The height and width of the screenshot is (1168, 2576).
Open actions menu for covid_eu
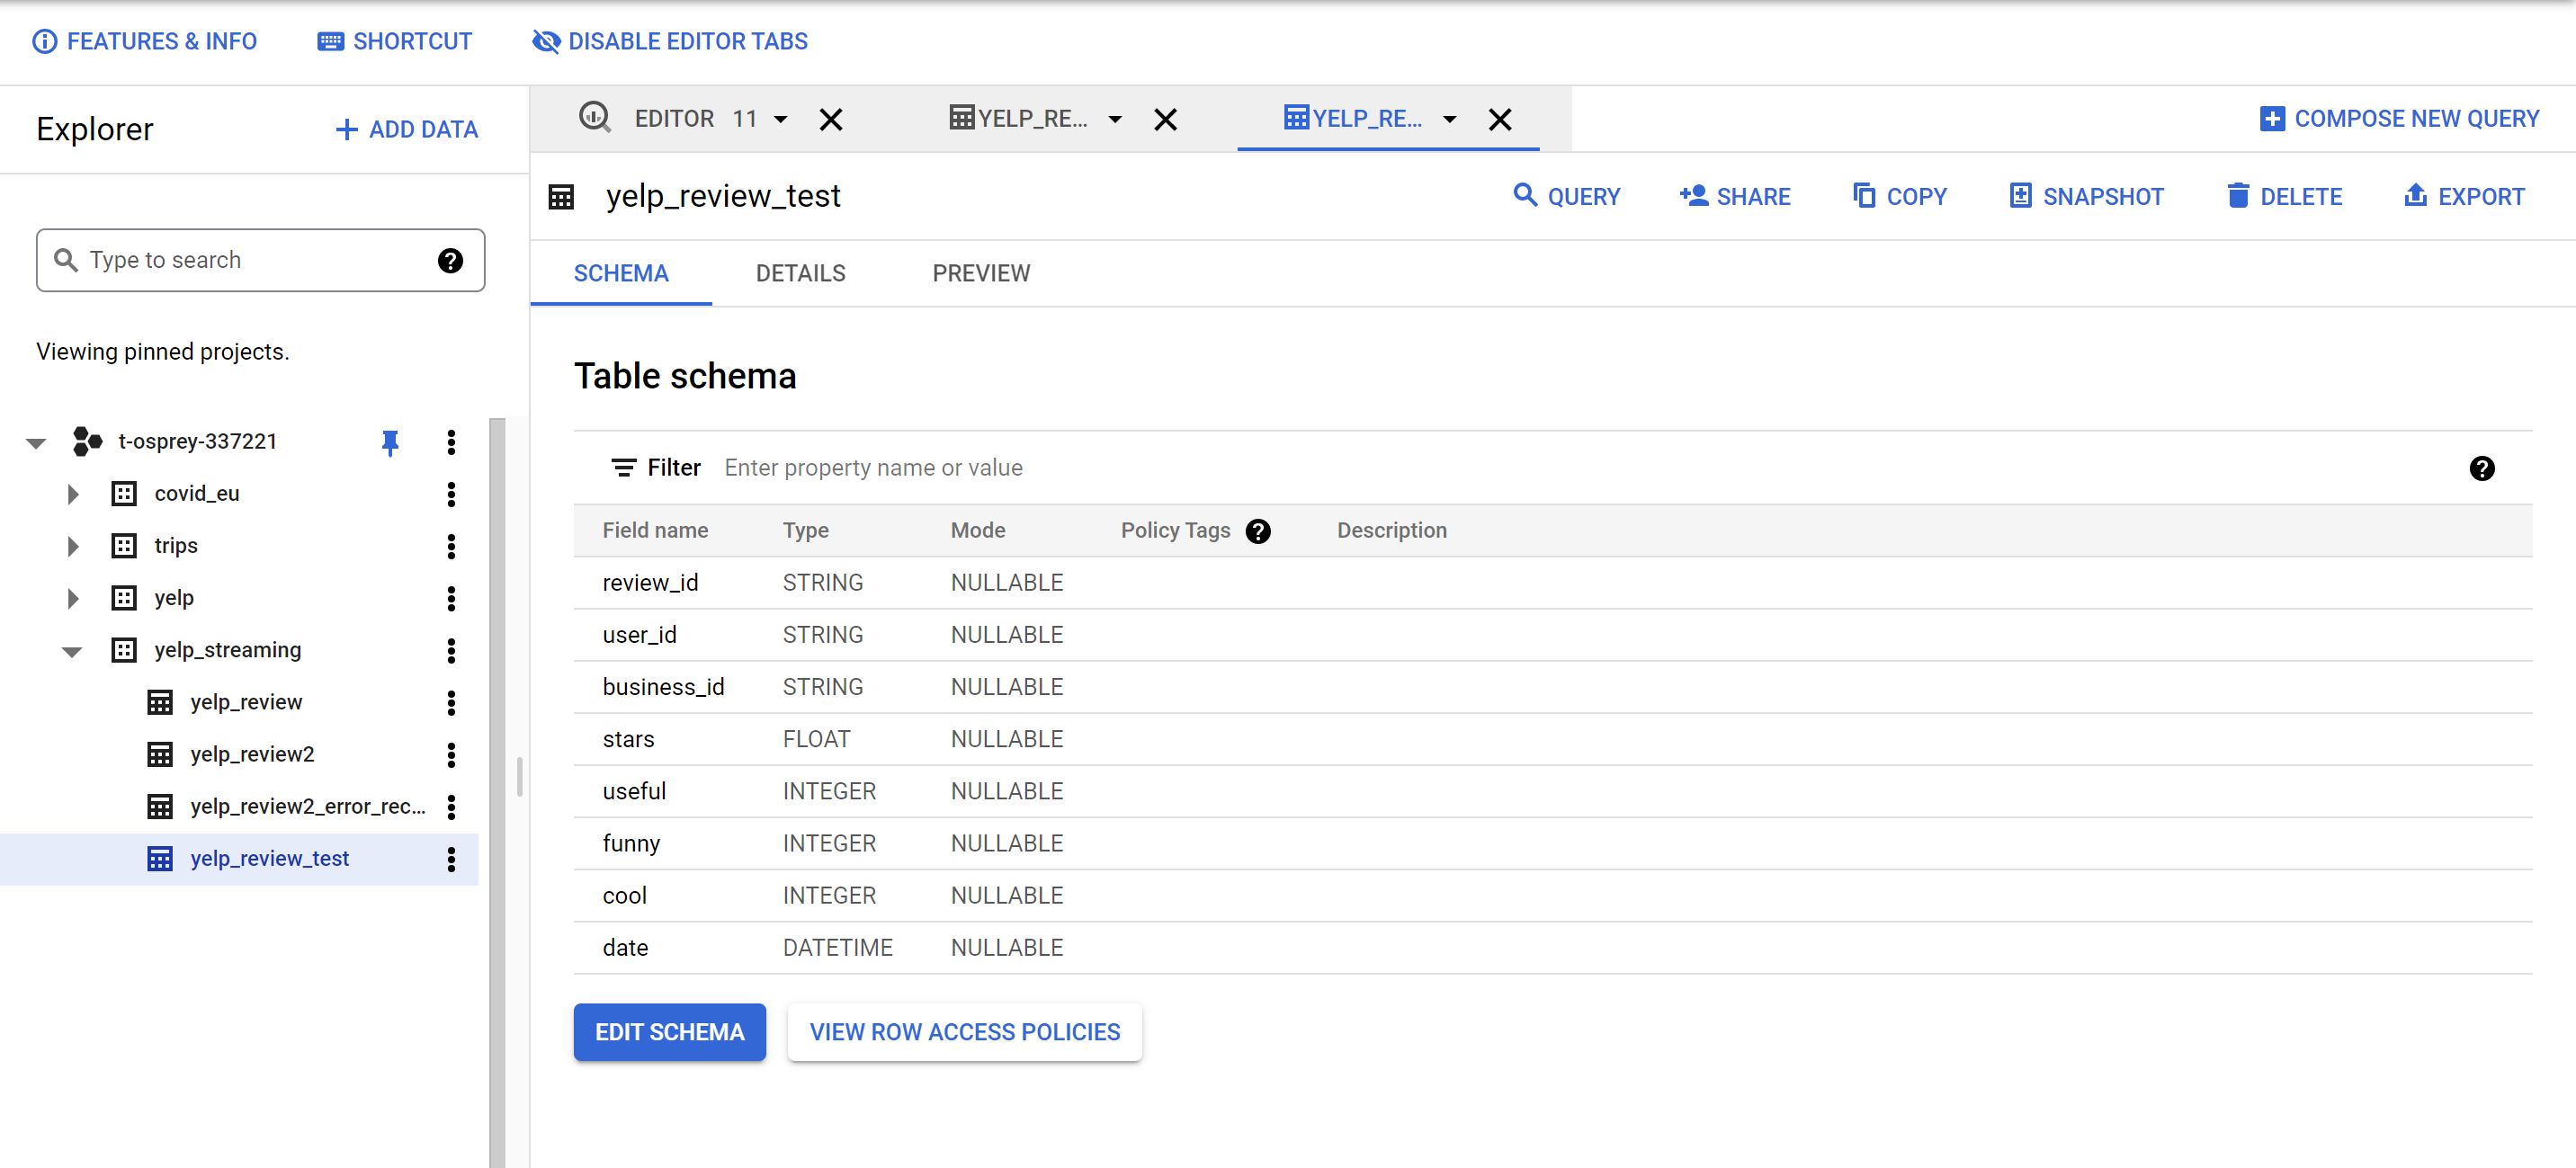[451, 494]
